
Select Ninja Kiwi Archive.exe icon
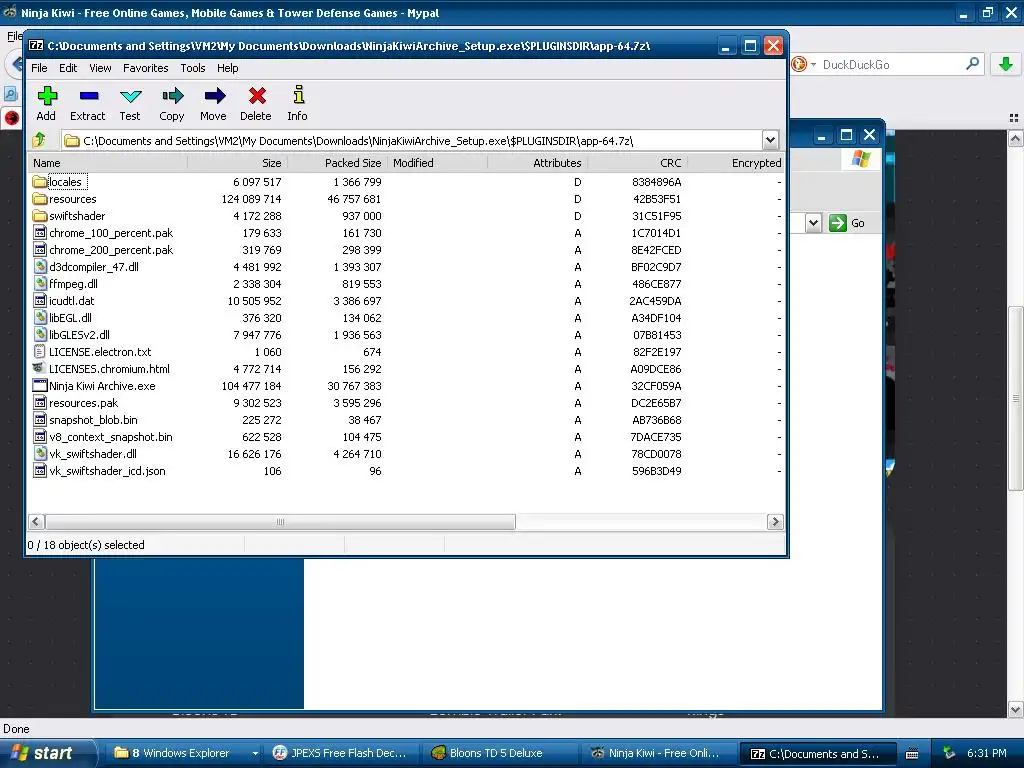tap(40, 385)
